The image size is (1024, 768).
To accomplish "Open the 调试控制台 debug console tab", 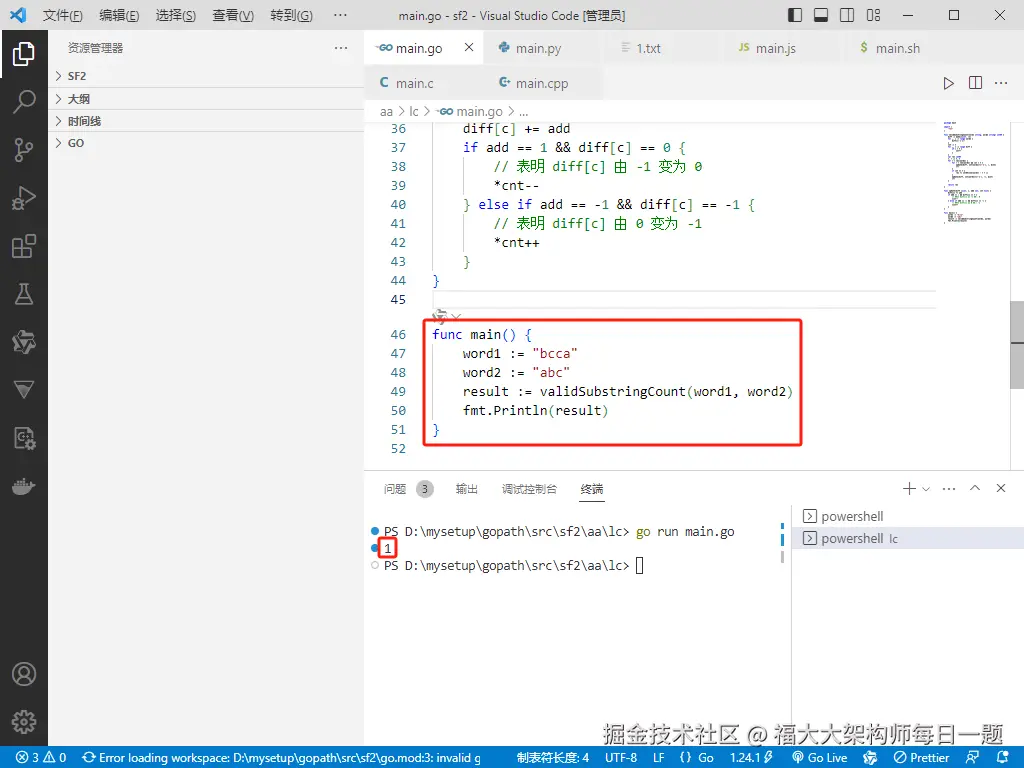I will click(529, 488).
